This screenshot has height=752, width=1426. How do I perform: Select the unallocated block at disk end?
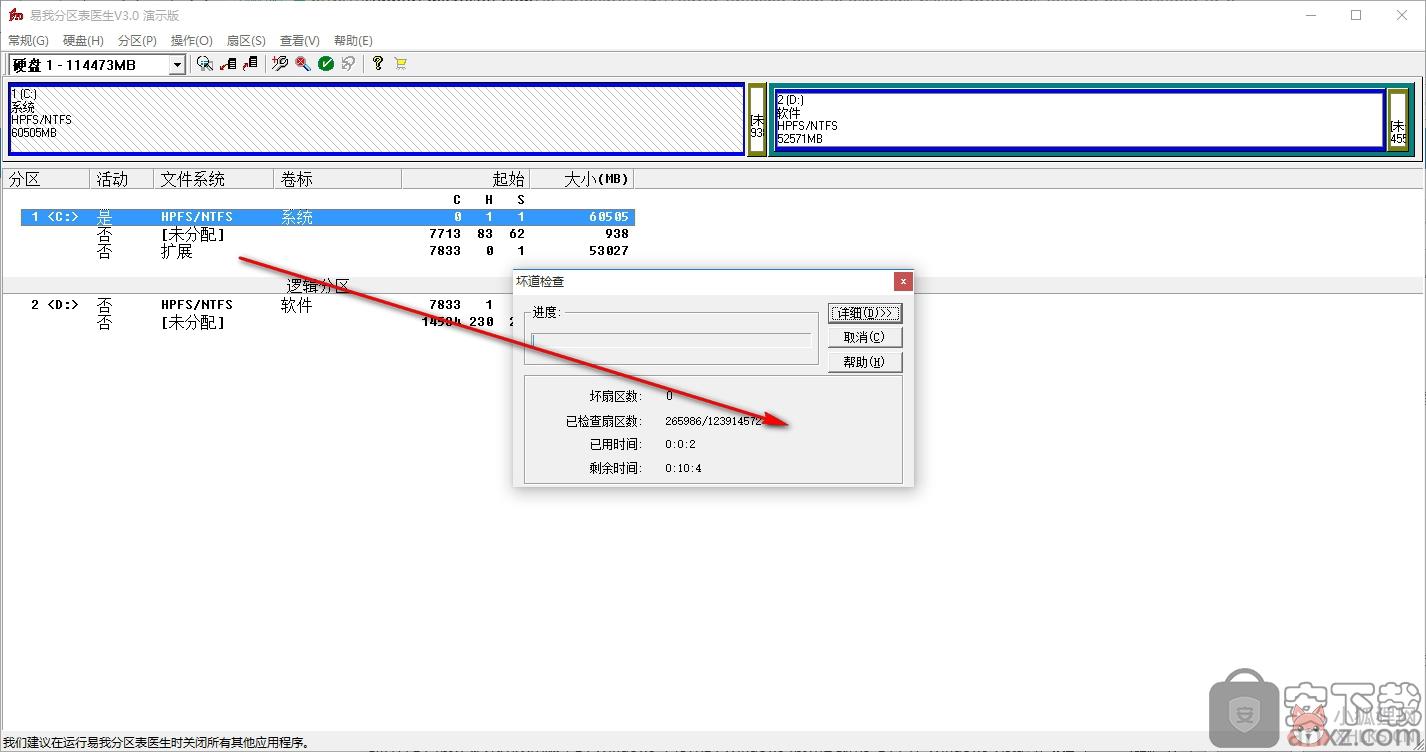click(x=1397, y=119)
